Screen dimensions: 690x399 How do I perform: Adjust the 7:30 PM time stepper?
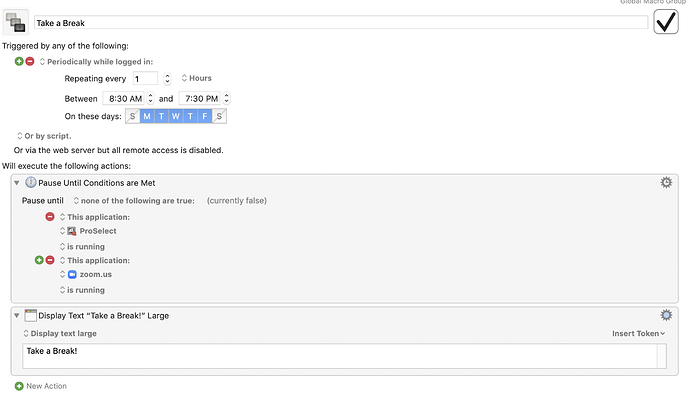(226, 99)
